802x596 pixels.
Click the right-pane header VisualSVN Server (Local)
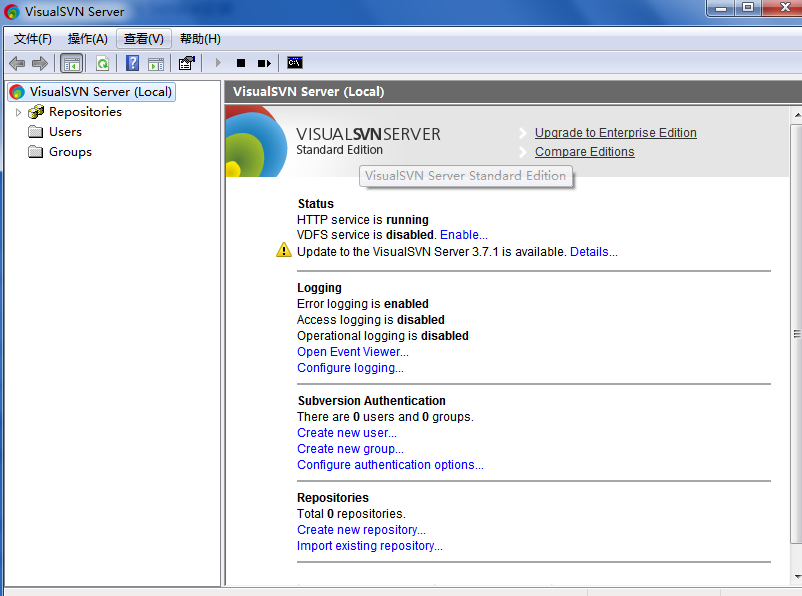point(308,92)
